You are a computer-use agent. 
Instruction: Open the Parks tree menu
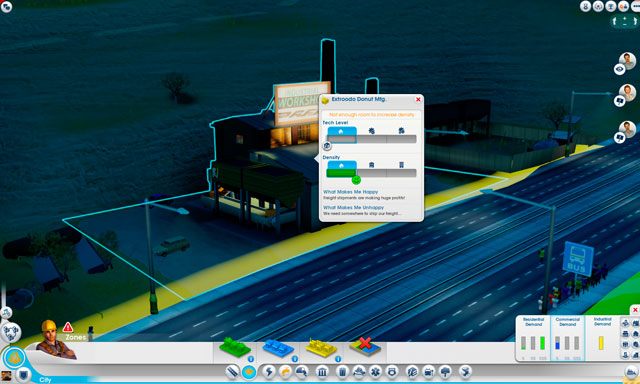pos(445,372)
